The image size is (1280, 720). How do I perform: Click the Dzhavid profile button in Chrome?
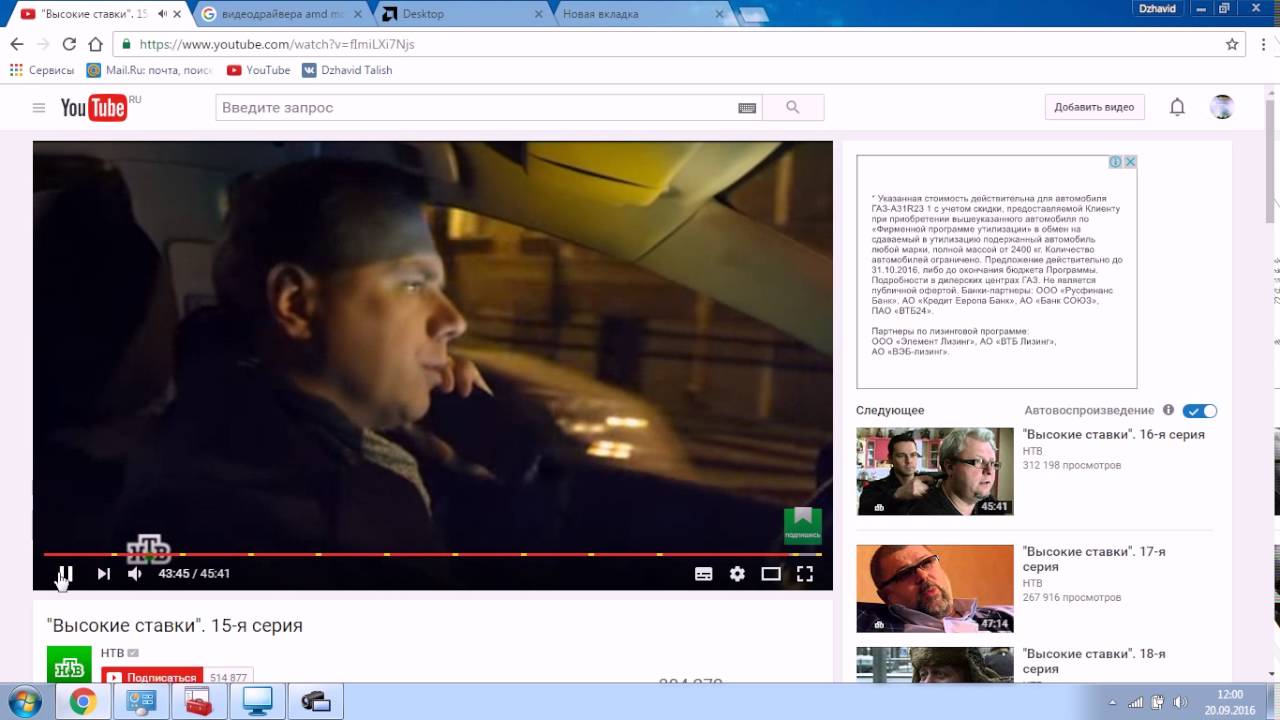click(x=1158, y=8)
